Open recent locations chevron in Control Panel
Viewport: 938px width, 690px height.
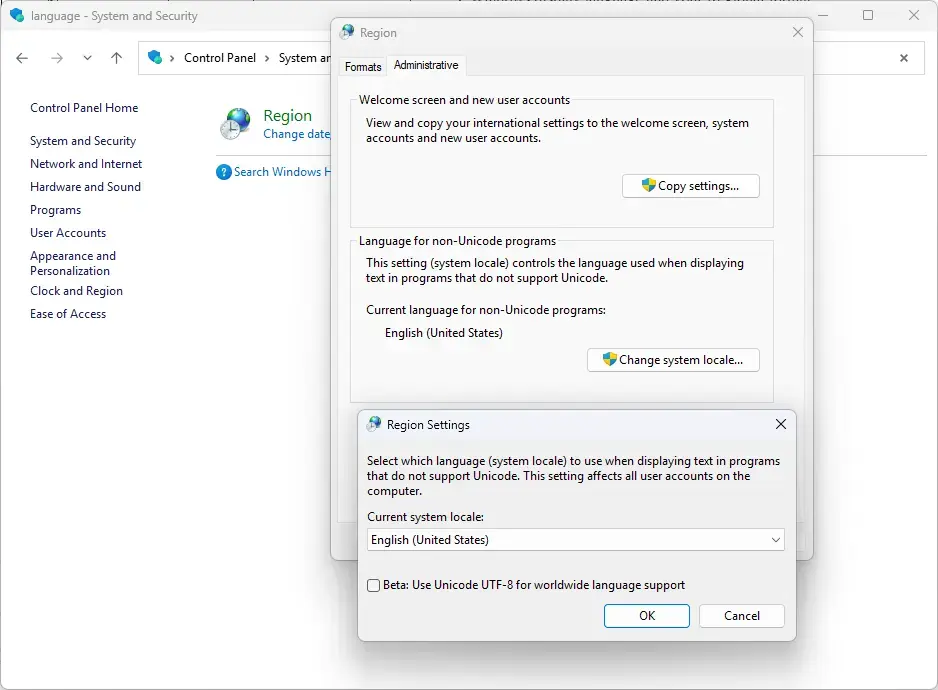click(87, 58)
